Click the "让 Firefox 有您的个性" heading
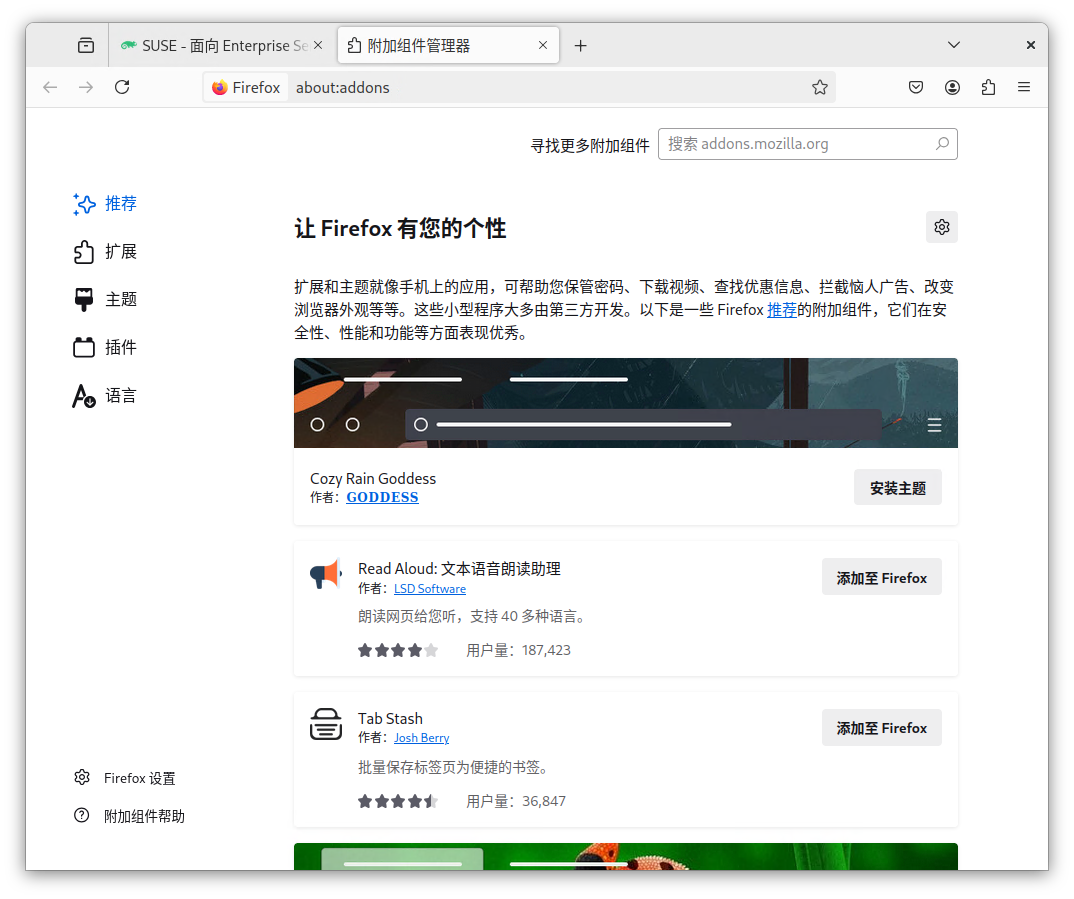This screenshot has height=899, width=1074. (400, 228)
